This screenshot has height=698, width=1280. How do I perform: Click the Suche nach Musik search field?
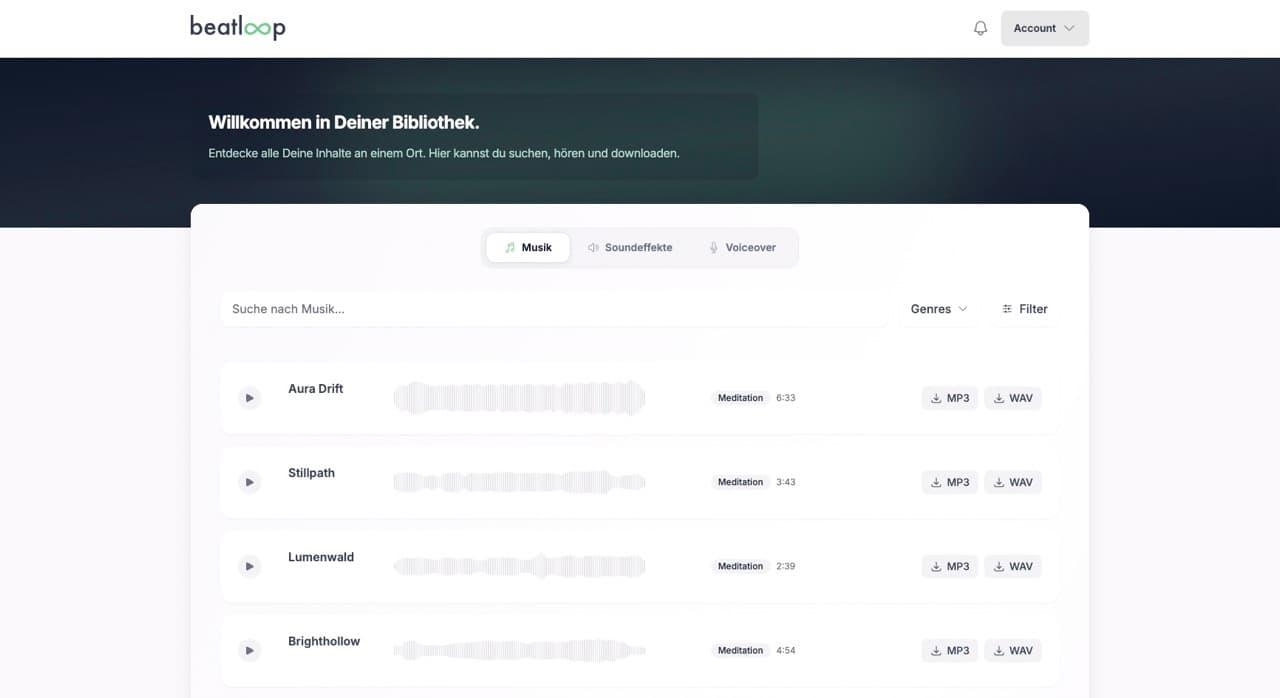click(x=553, y=309)
